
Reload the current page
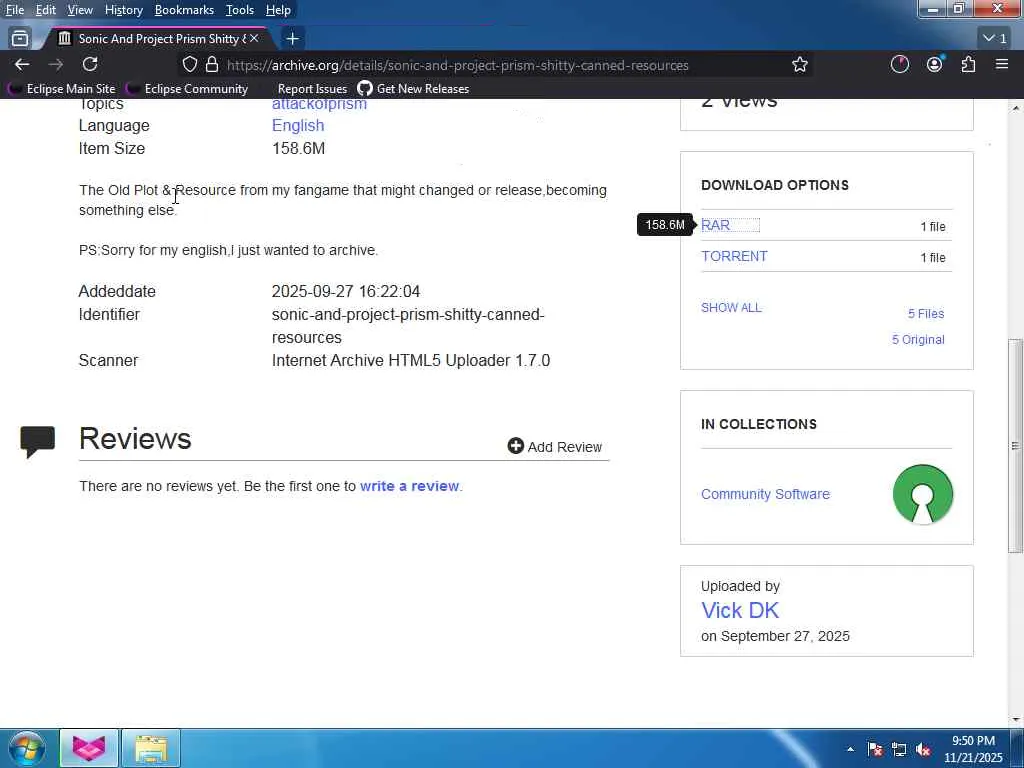pyautogui.click(x=90, y=64)
